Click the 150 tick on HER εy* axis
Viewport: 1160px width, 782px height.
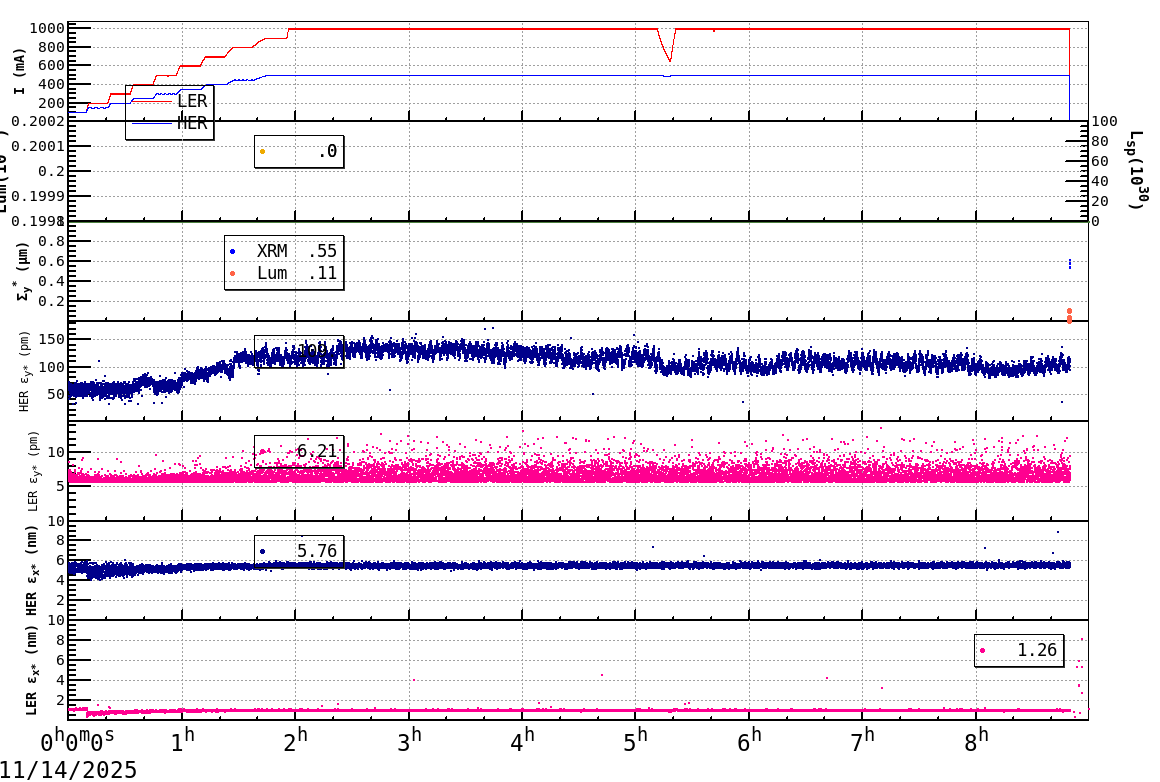(52, 340)
